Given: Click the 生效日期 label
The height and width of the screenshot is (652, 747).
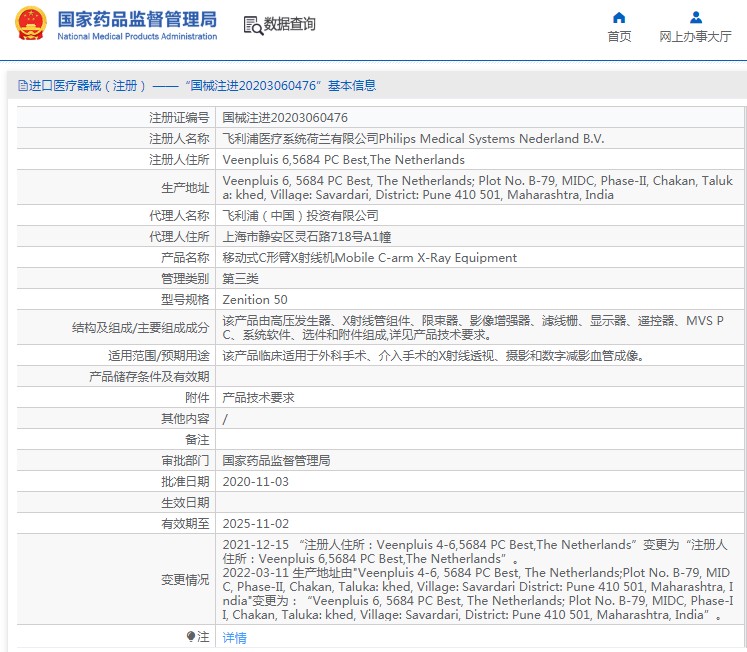Looking at the screenshot, I should coord(185,502).
